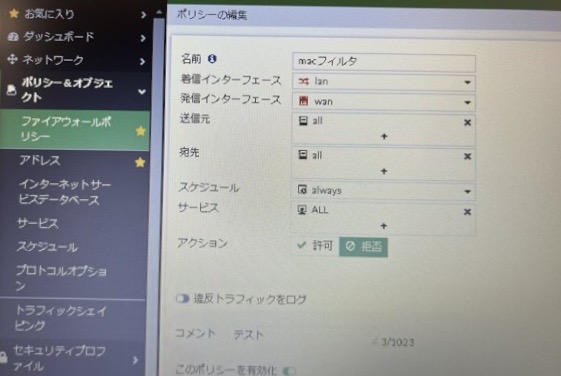Set action to 拒否
Viewport: 561px width, 376px height.
coord(364,247)
